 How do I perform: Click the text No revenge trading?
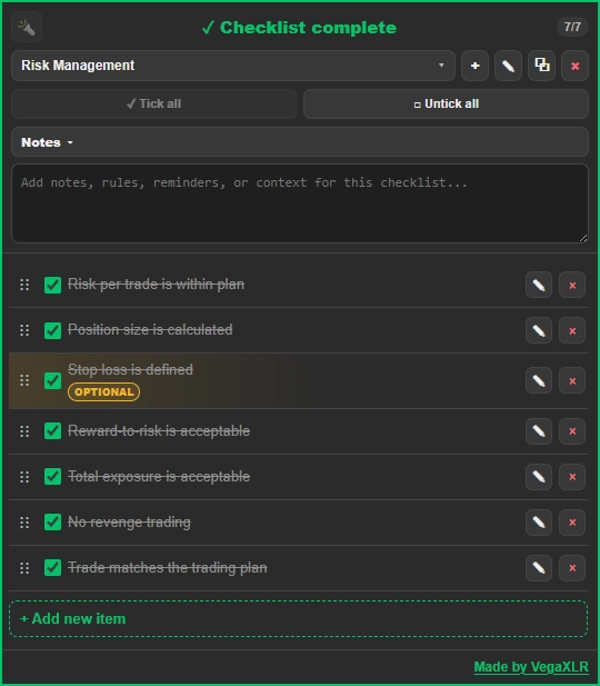pos(129,522)
